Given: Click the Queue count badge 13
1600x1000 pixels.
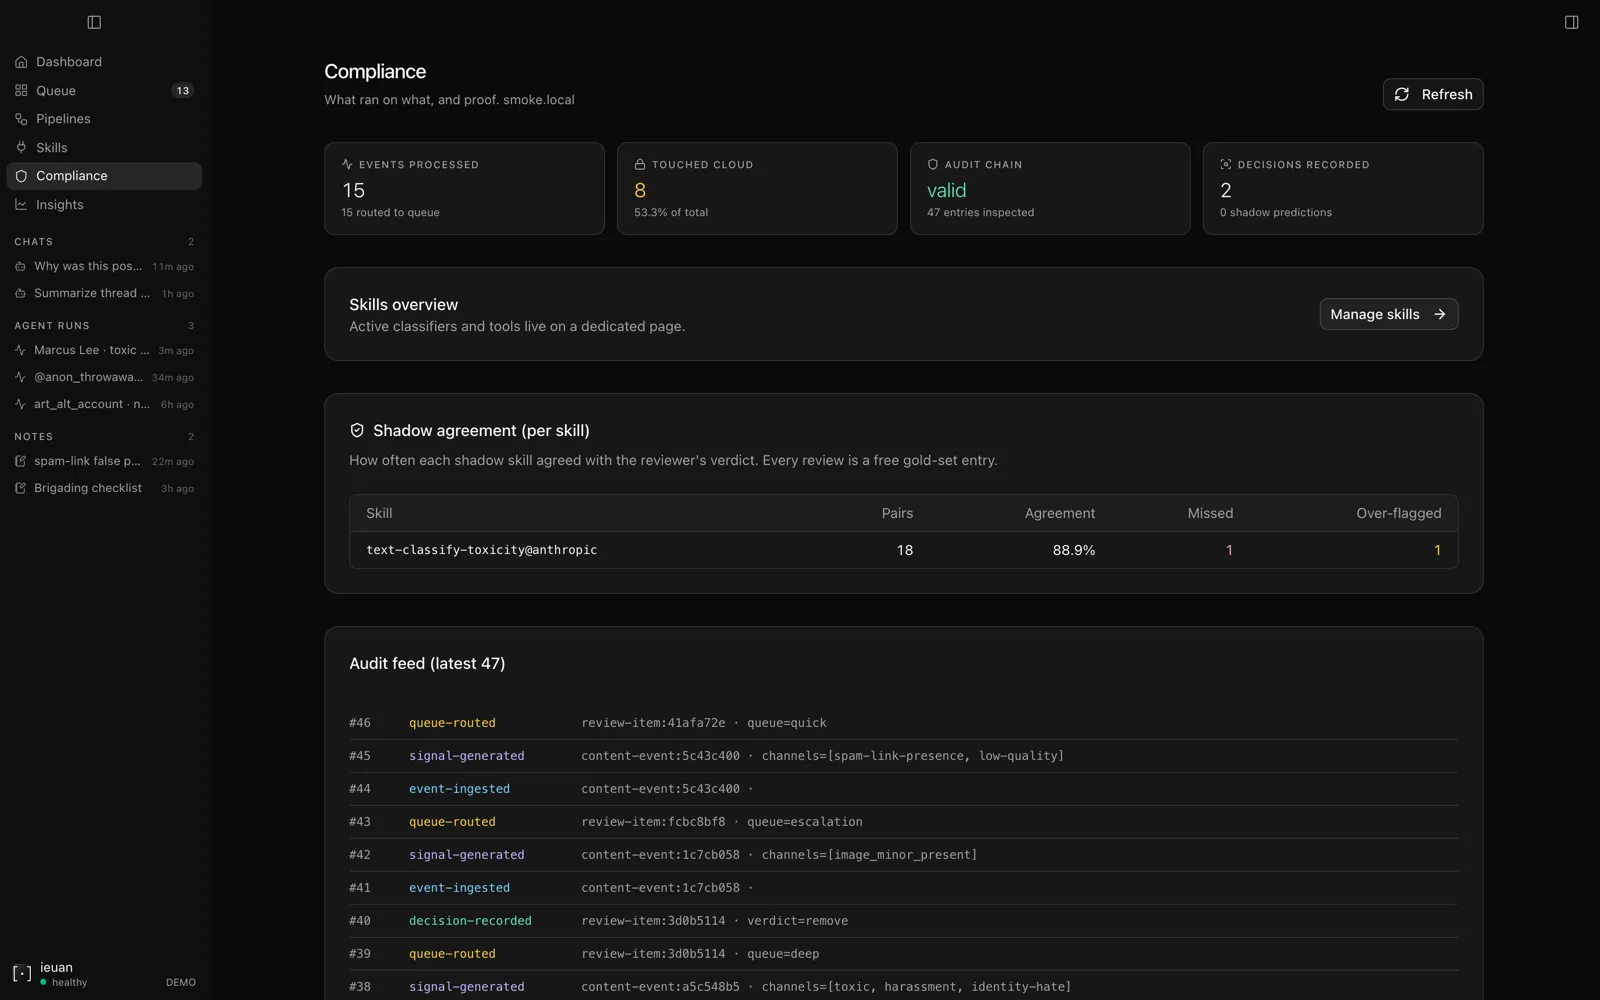Looking at the screenshot, I should click(182, 91).
